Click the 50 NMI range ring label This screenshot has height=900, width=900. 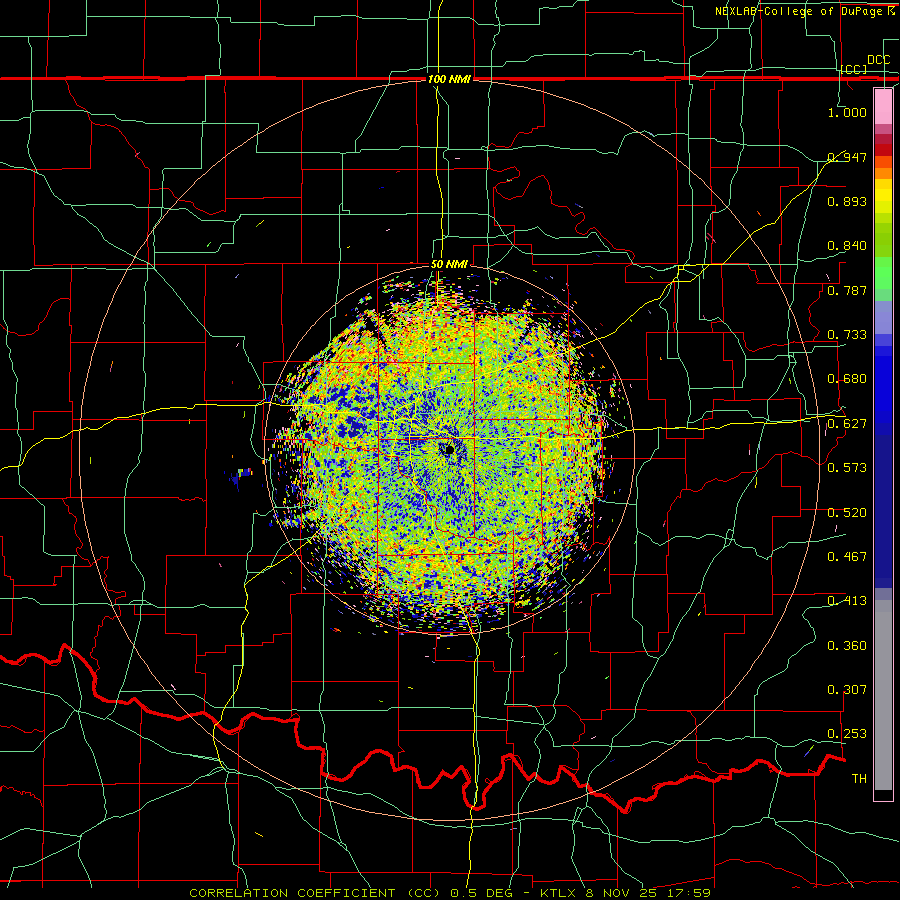pyautogui.click(x=449, y=264)
